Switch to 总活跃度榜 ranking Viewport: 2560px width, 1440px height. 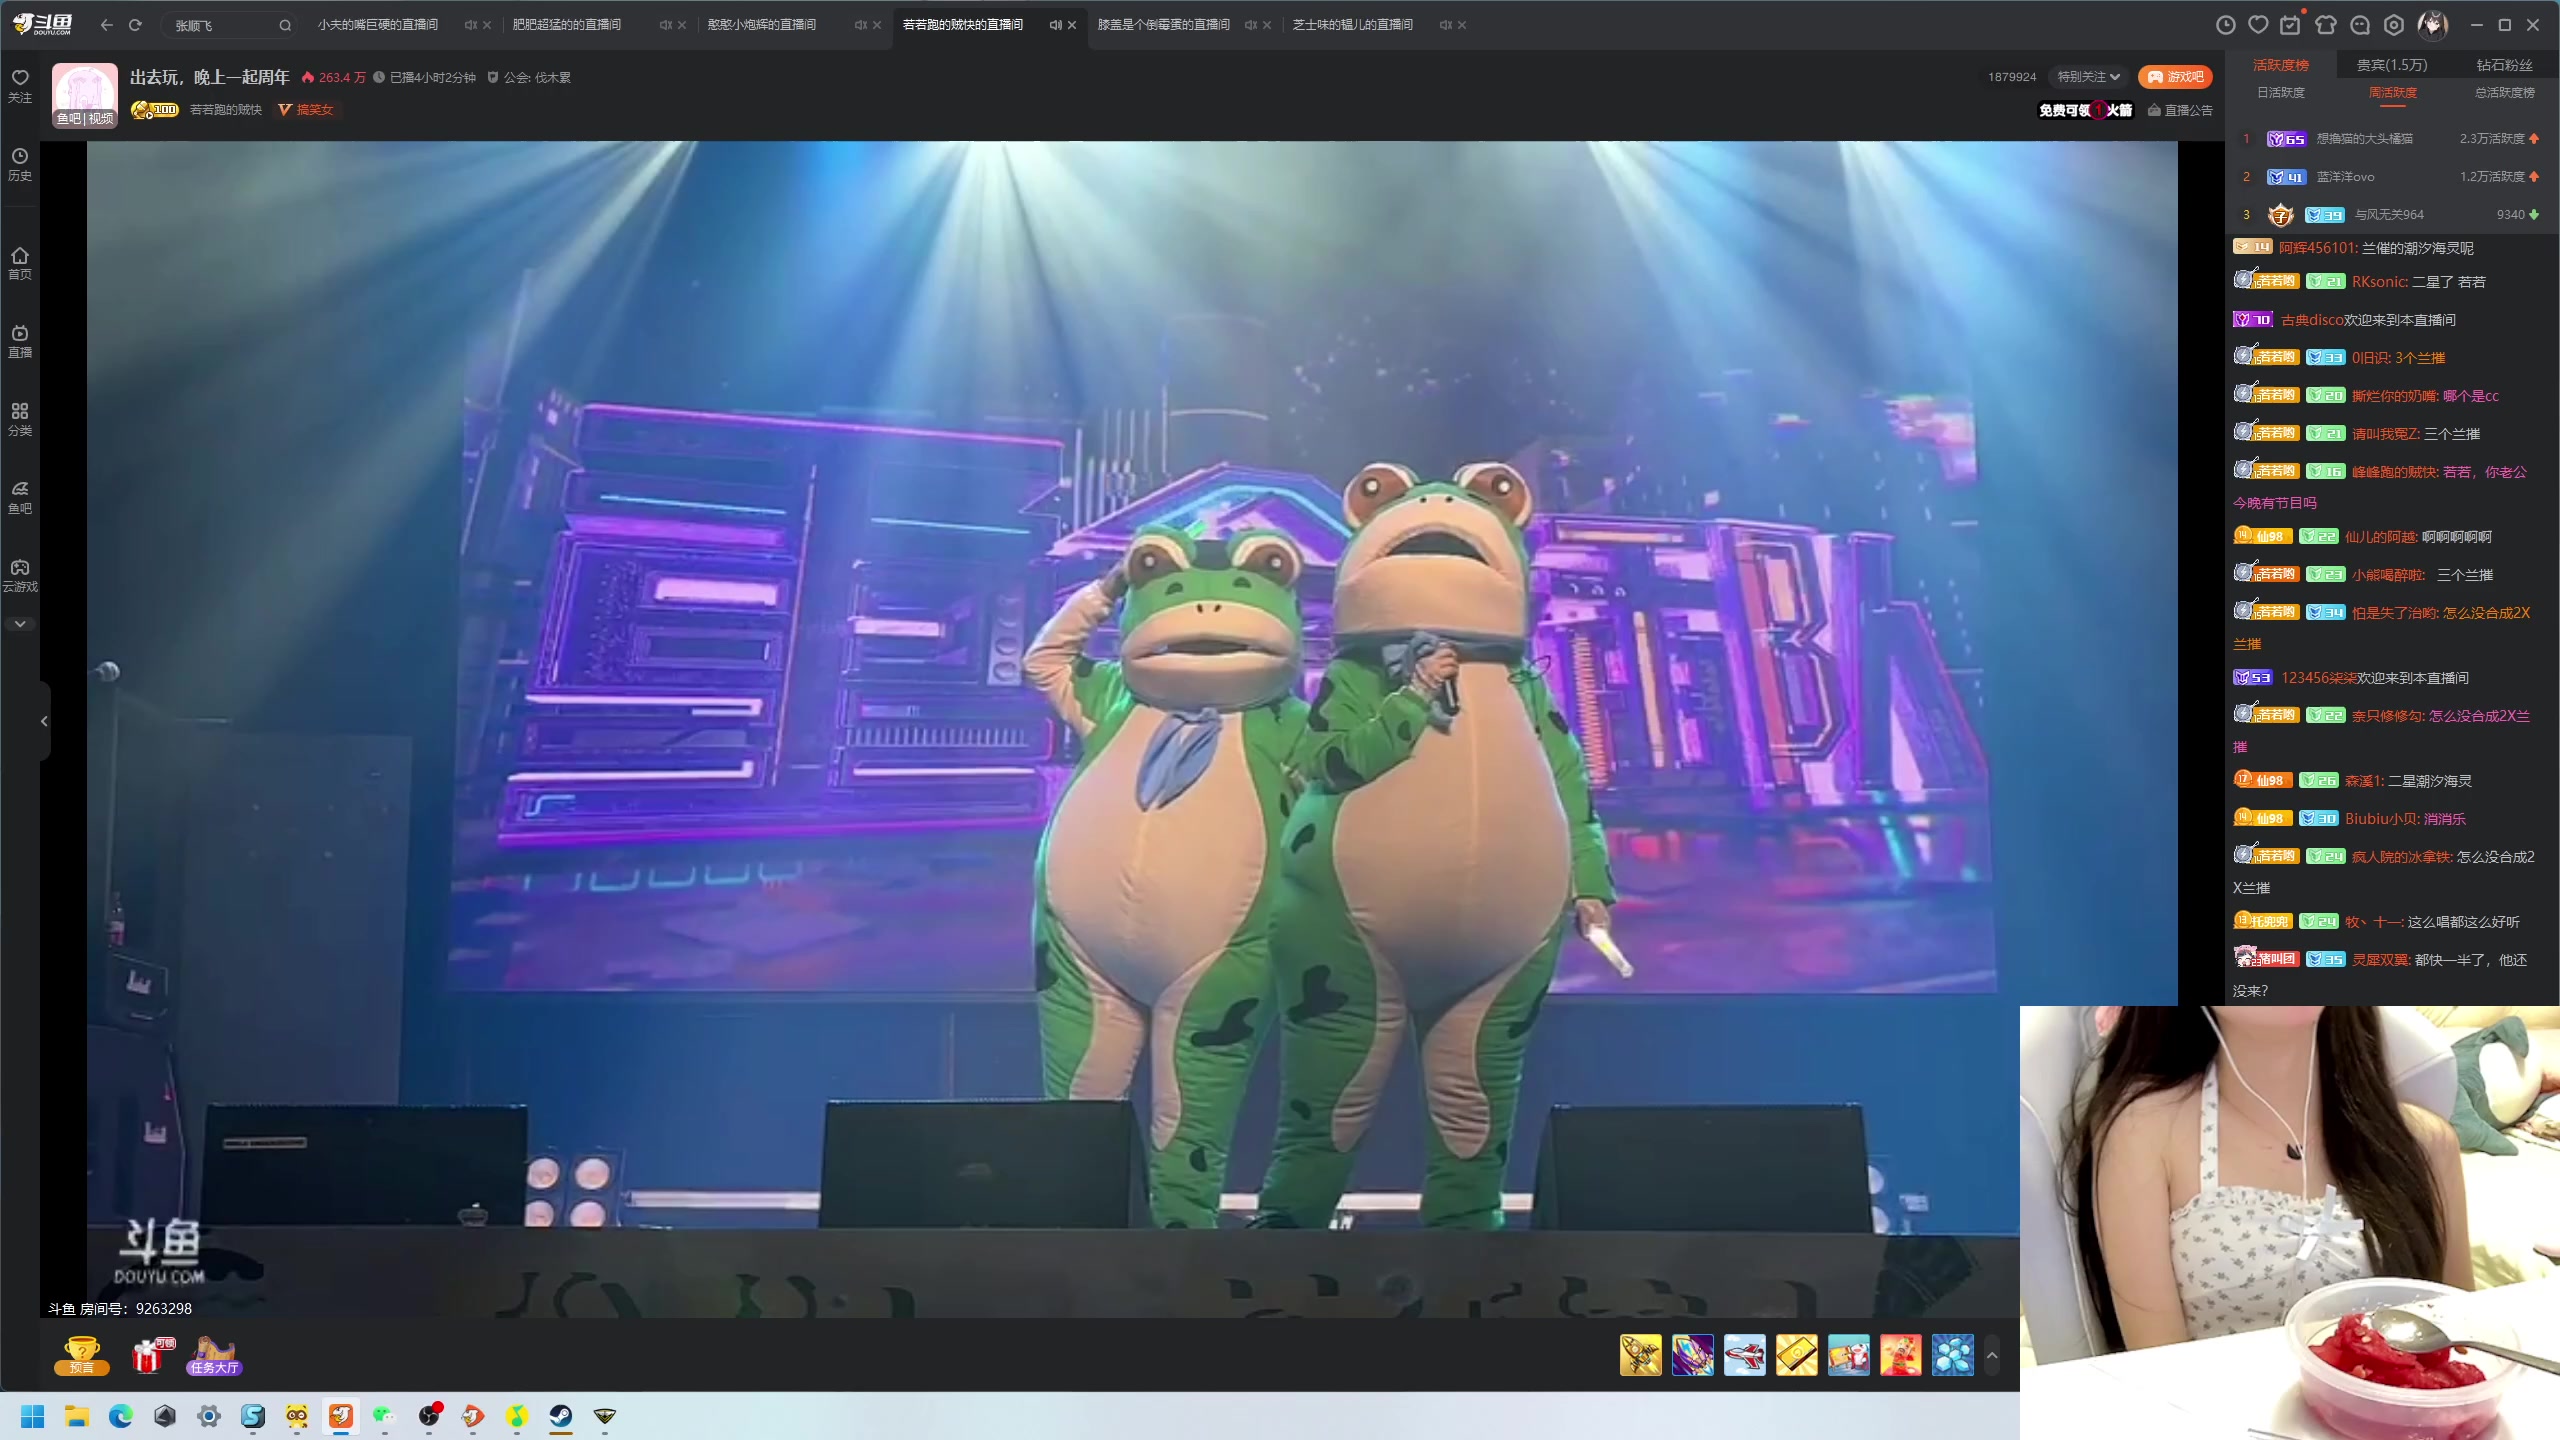pyautogui.click(x=2504, y=92)
